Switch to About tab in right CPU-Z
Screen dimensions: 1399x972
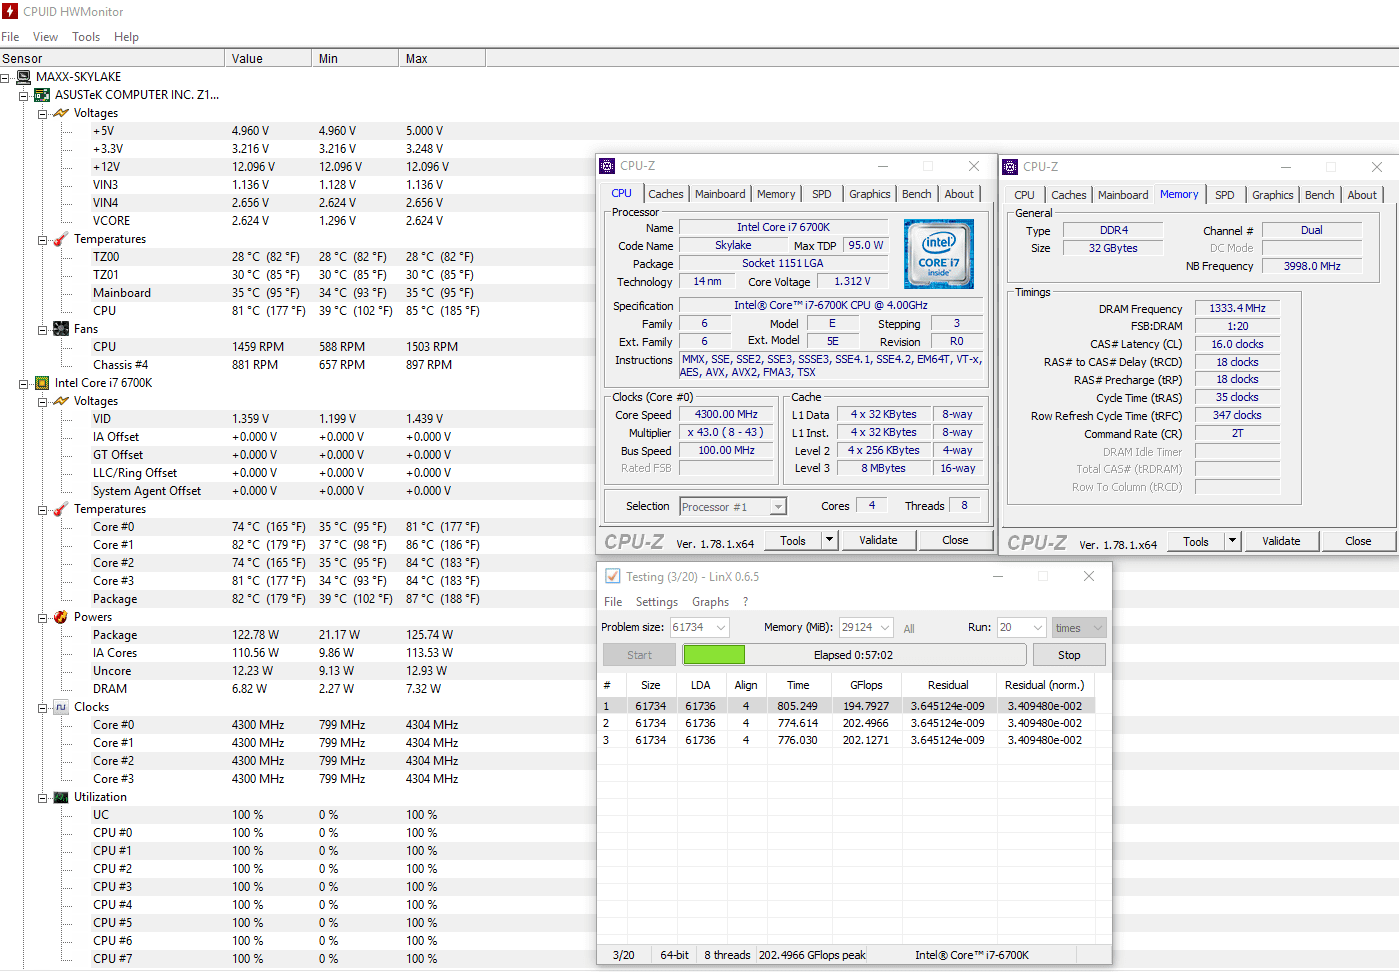tap(1362, 195)
